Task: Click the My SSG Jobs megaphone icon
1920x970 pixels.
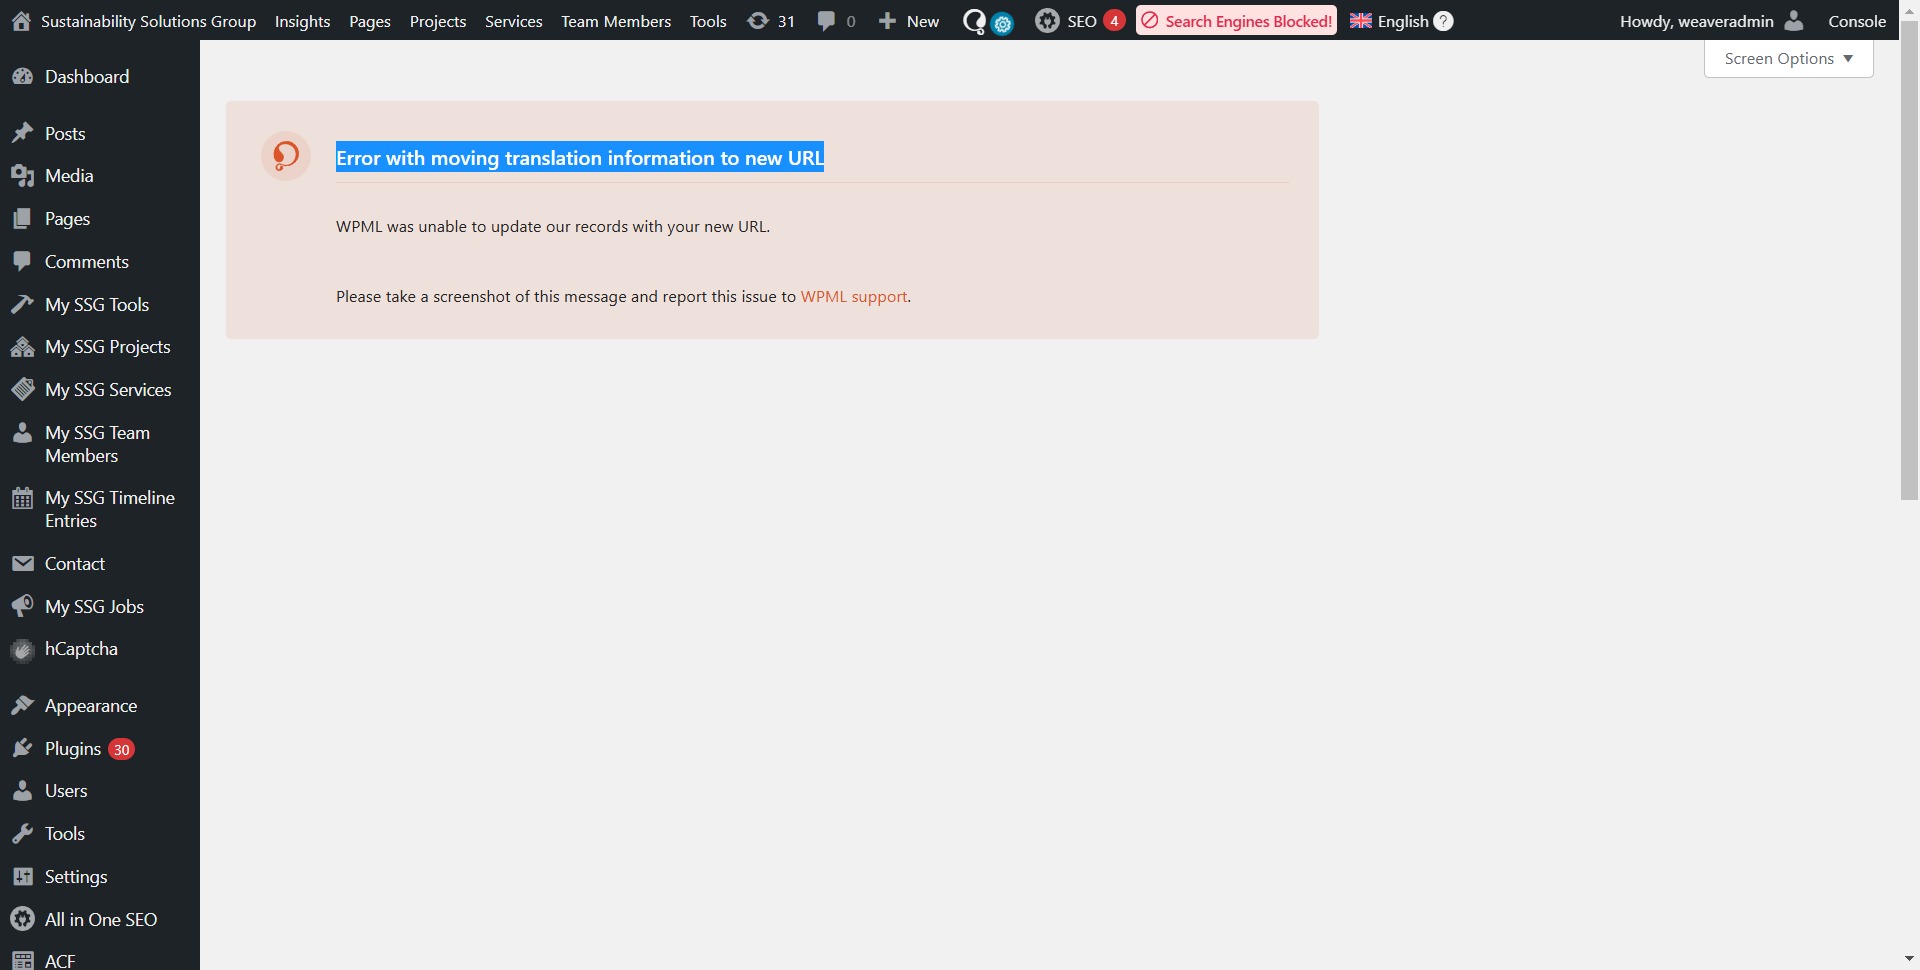Action: [x=22, y=607]
